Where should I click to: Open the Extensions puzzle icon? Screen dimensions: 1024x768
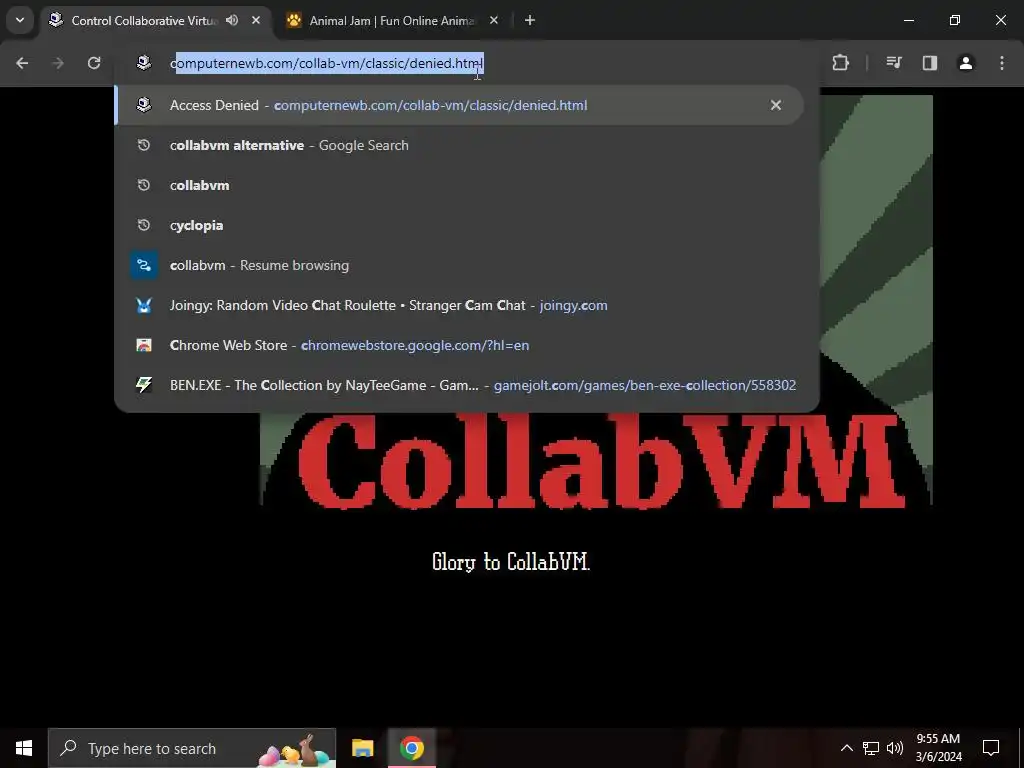[x=840, y=63]
